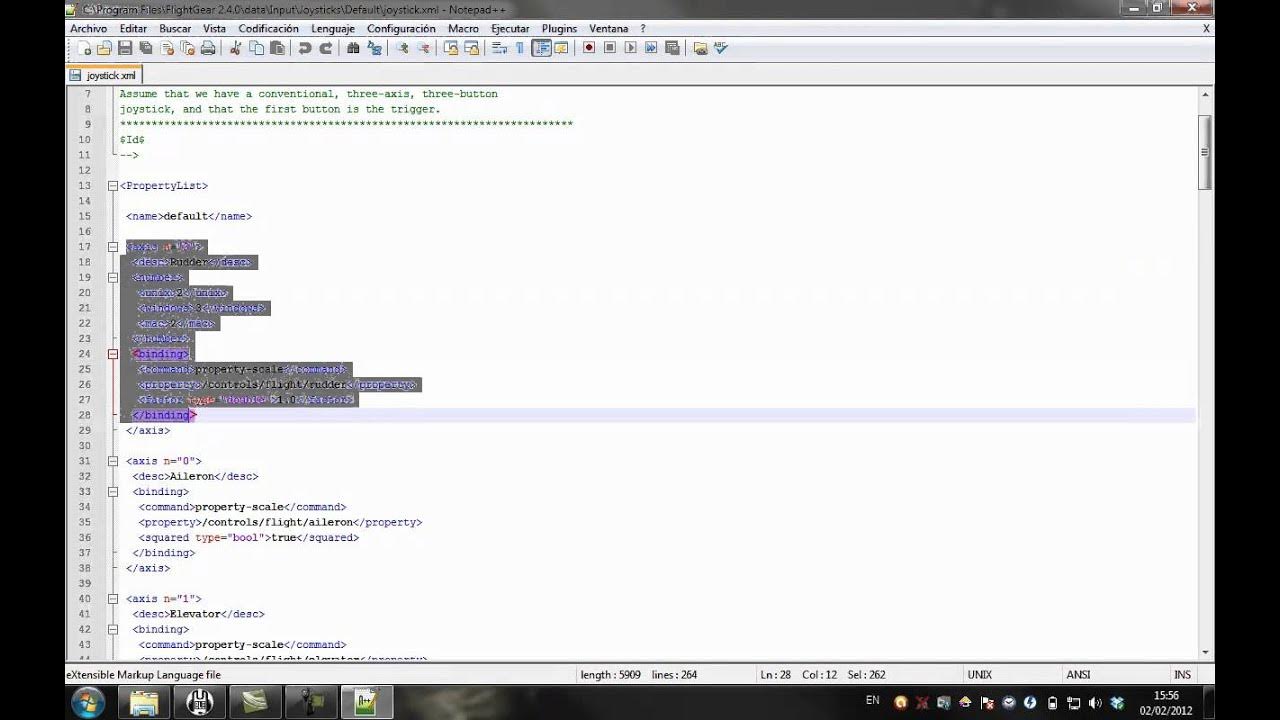
Task: Toggle word wrap in toolbar
Action: [499, 48]
